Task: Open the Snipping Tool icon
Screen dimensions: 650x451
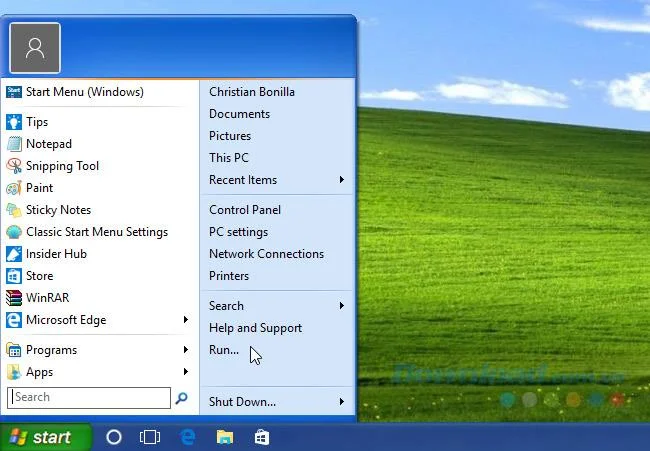Action: tap(14, 166)
